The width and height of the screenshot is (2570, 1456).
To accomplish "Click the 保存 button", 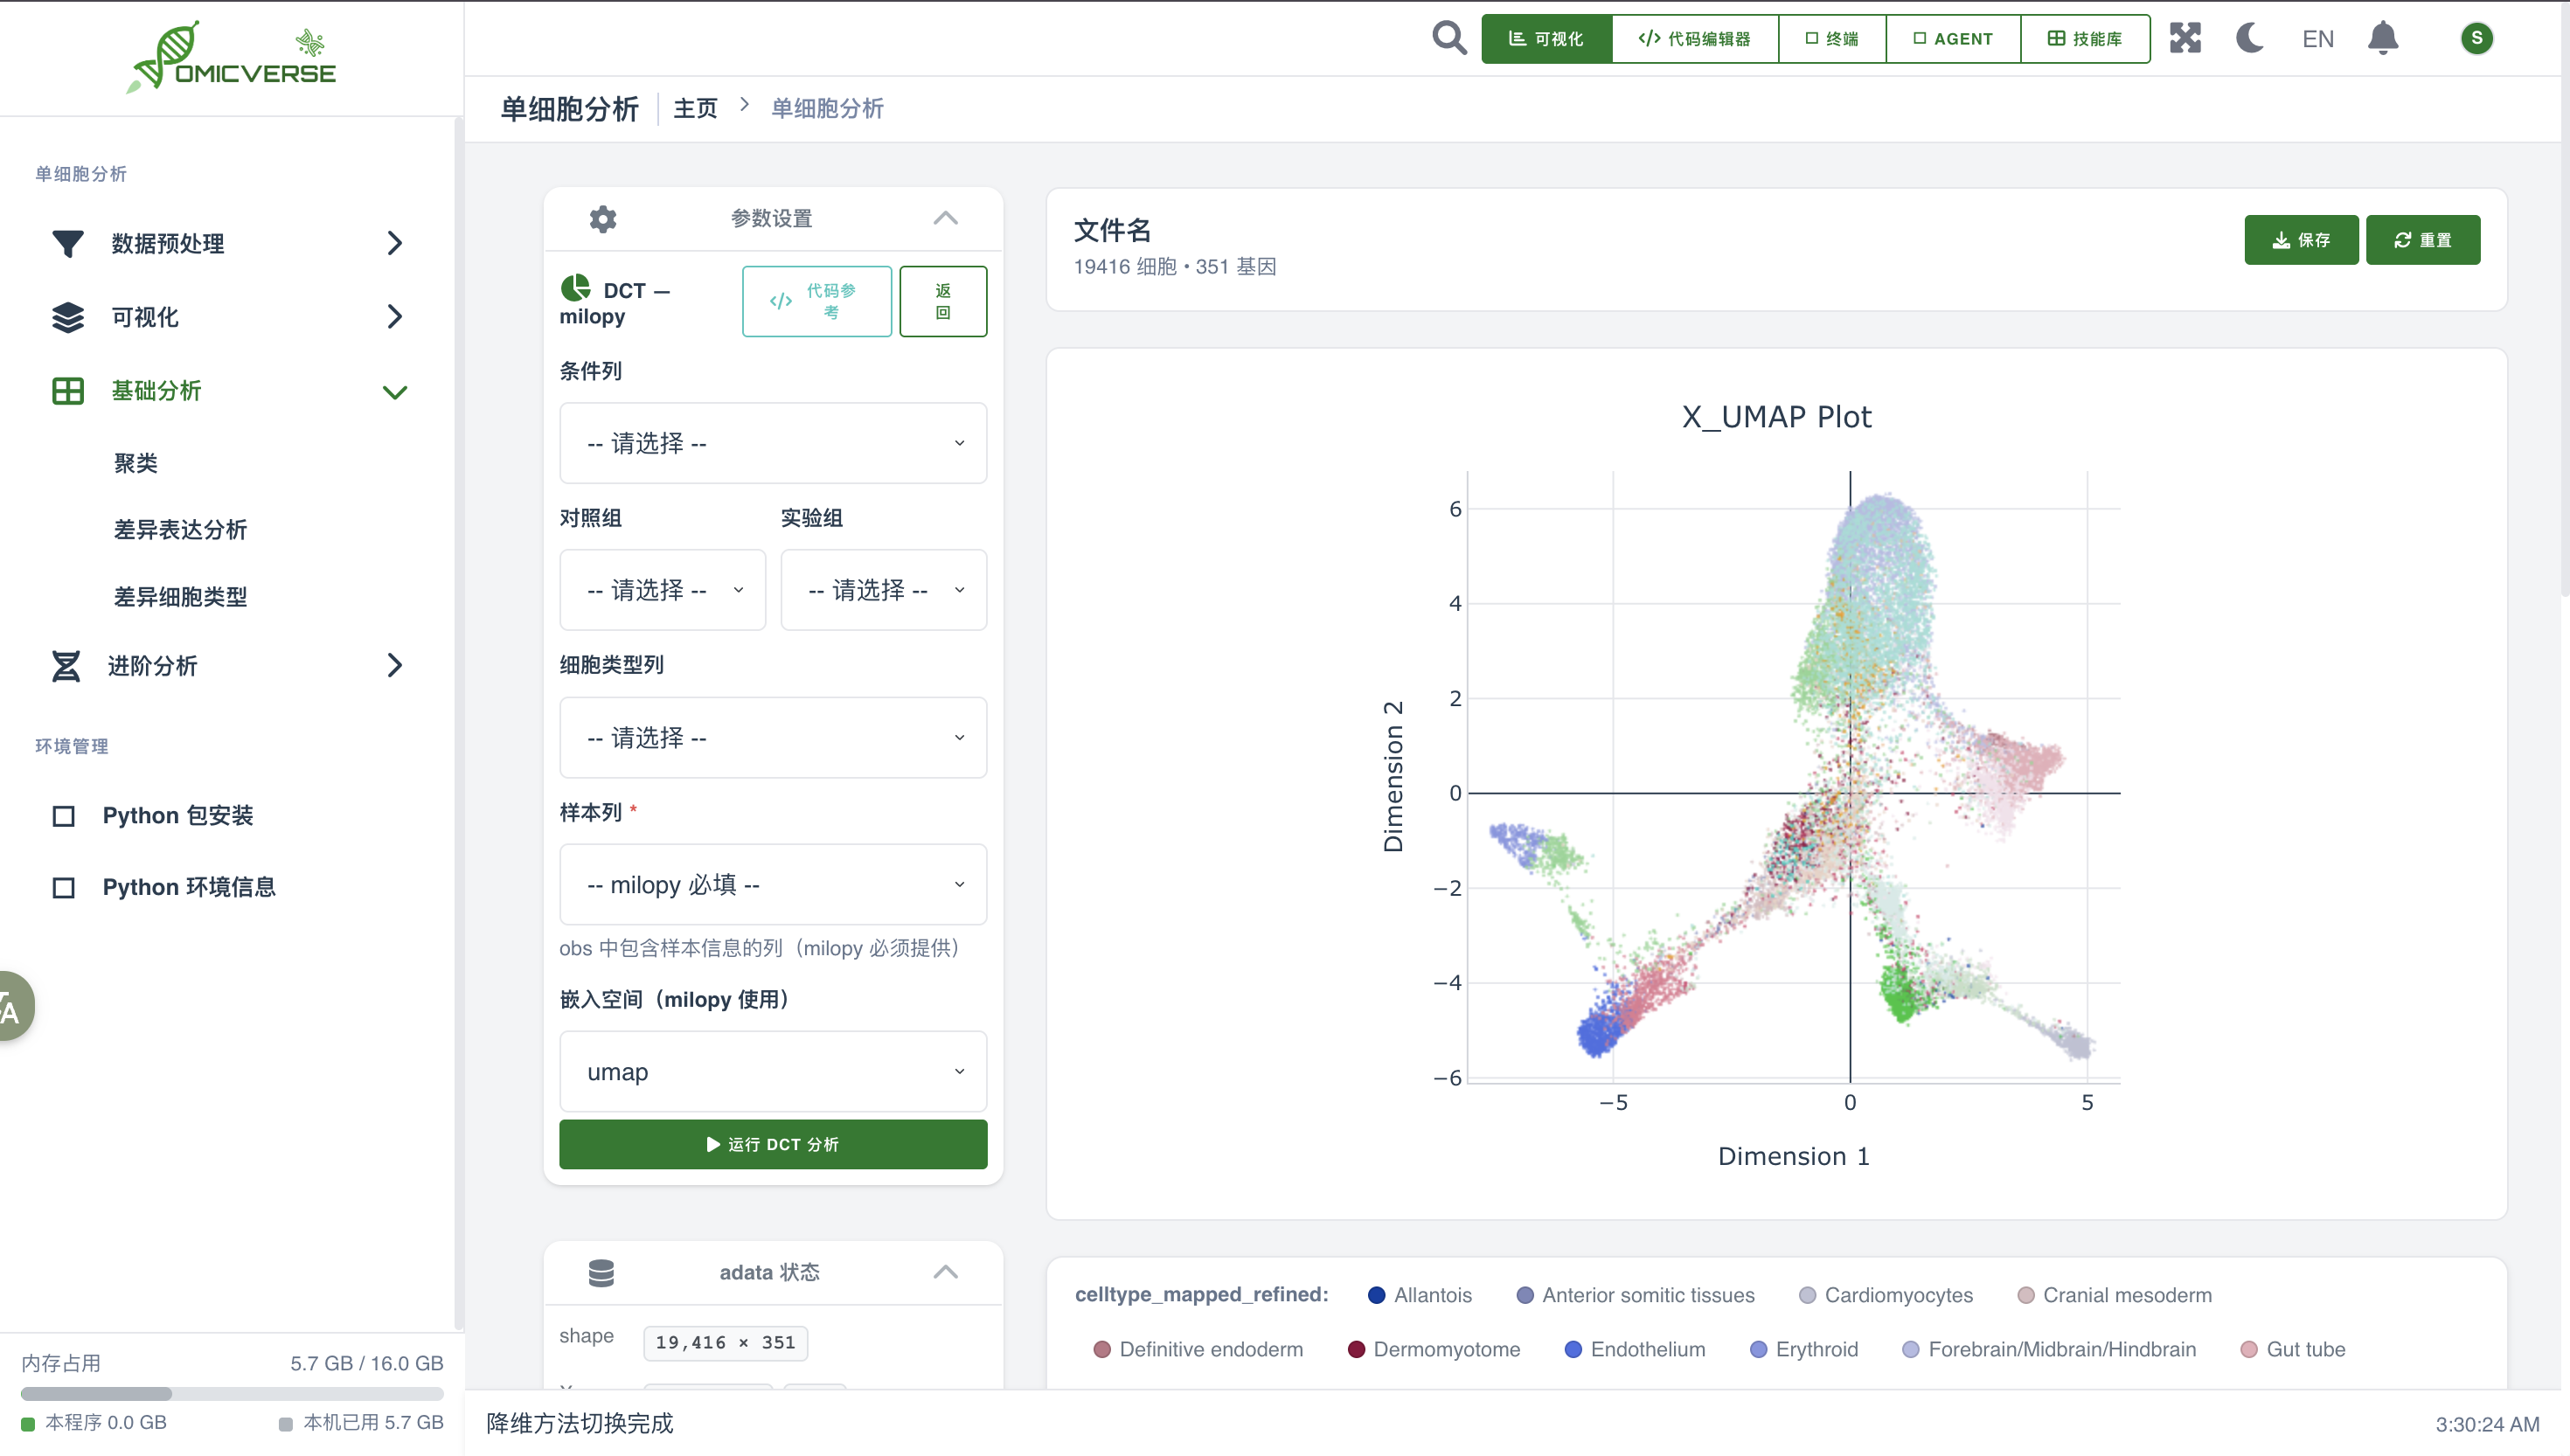I will [x=2300, y=240].
